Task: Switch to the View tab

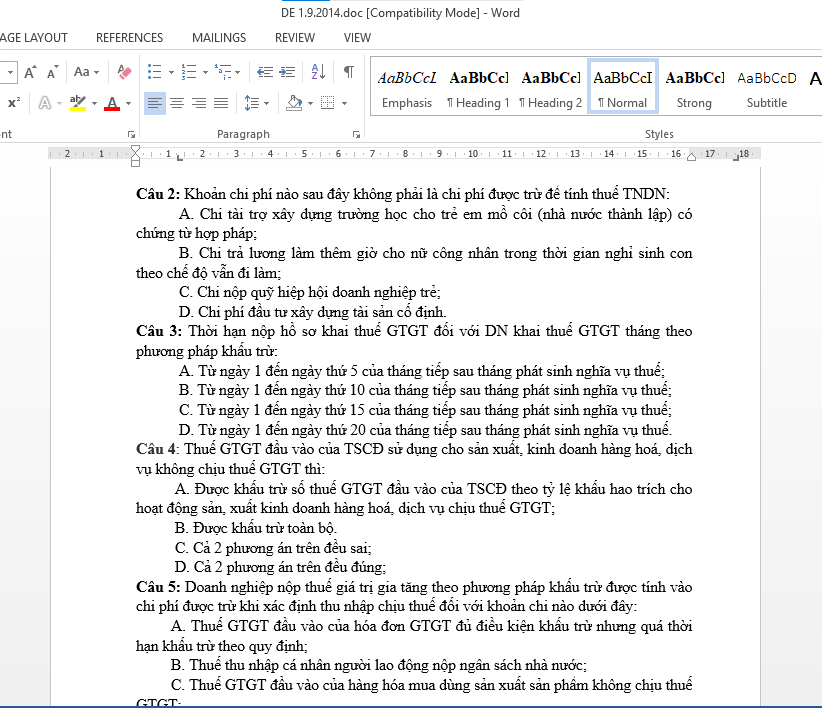Action: (357, 38)
